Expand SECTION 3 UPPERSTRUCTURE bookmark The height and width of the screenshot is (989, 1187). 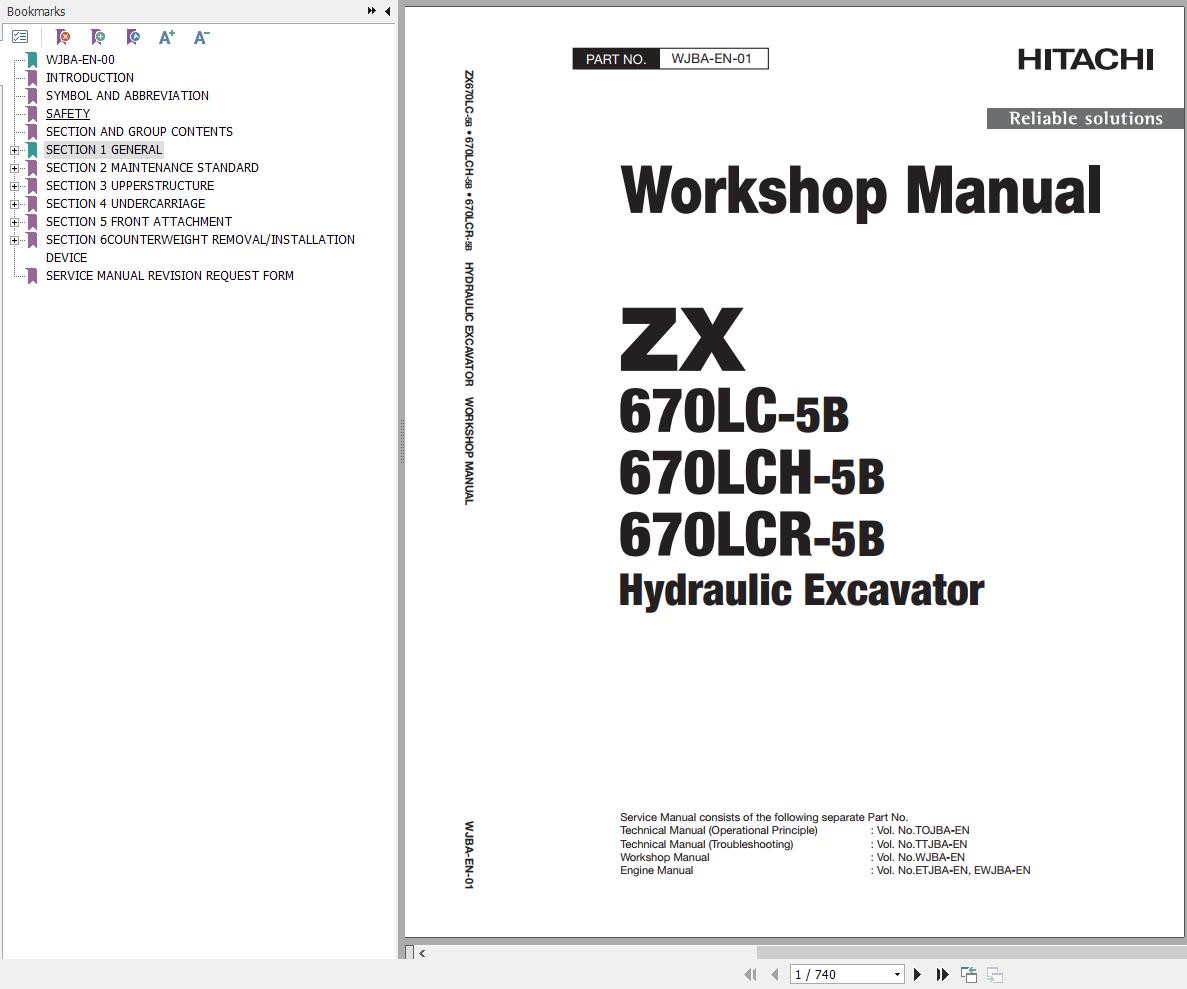pos(14,186)
